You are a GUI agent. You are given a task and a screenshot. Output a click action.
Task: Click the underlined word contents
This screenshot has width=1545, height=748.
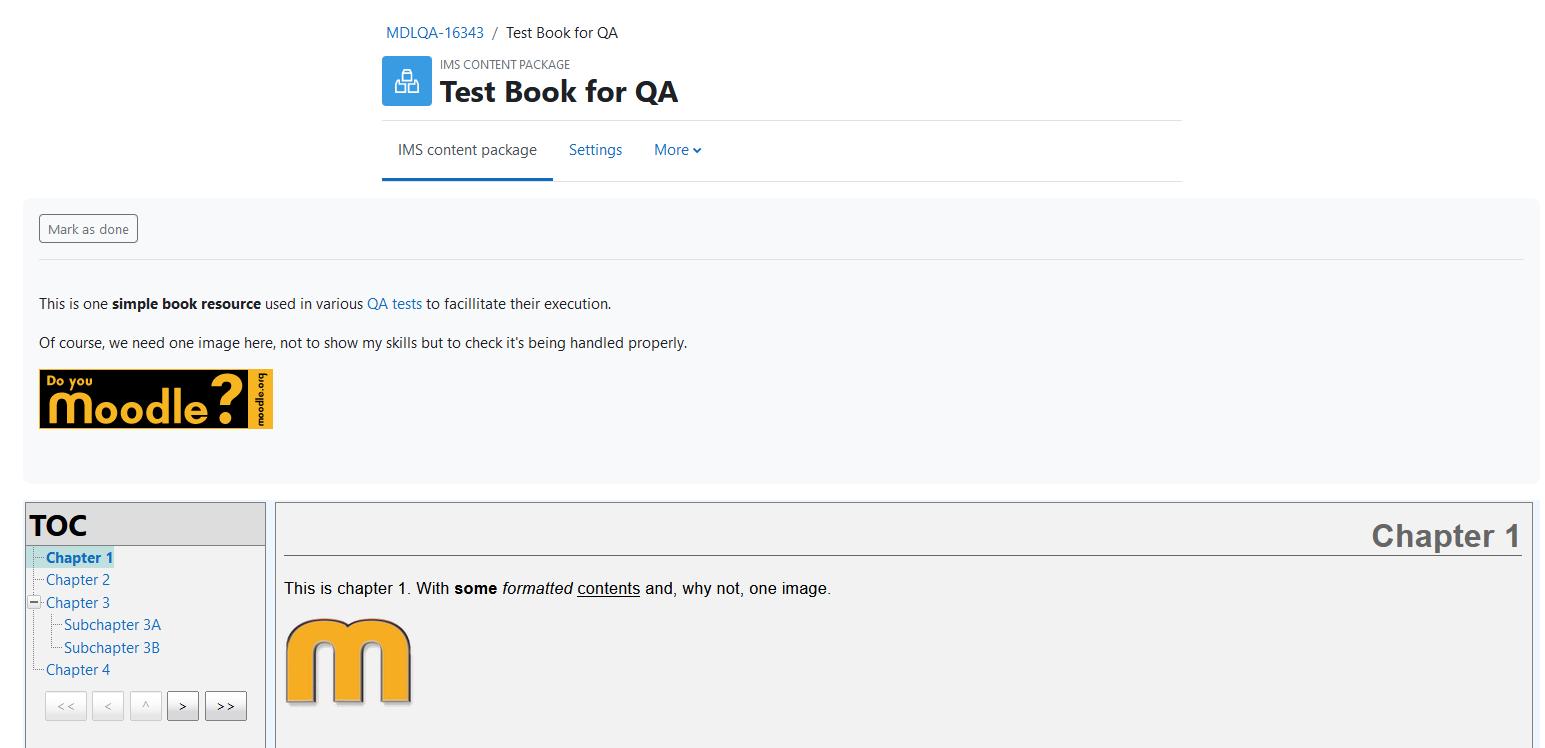608,589
